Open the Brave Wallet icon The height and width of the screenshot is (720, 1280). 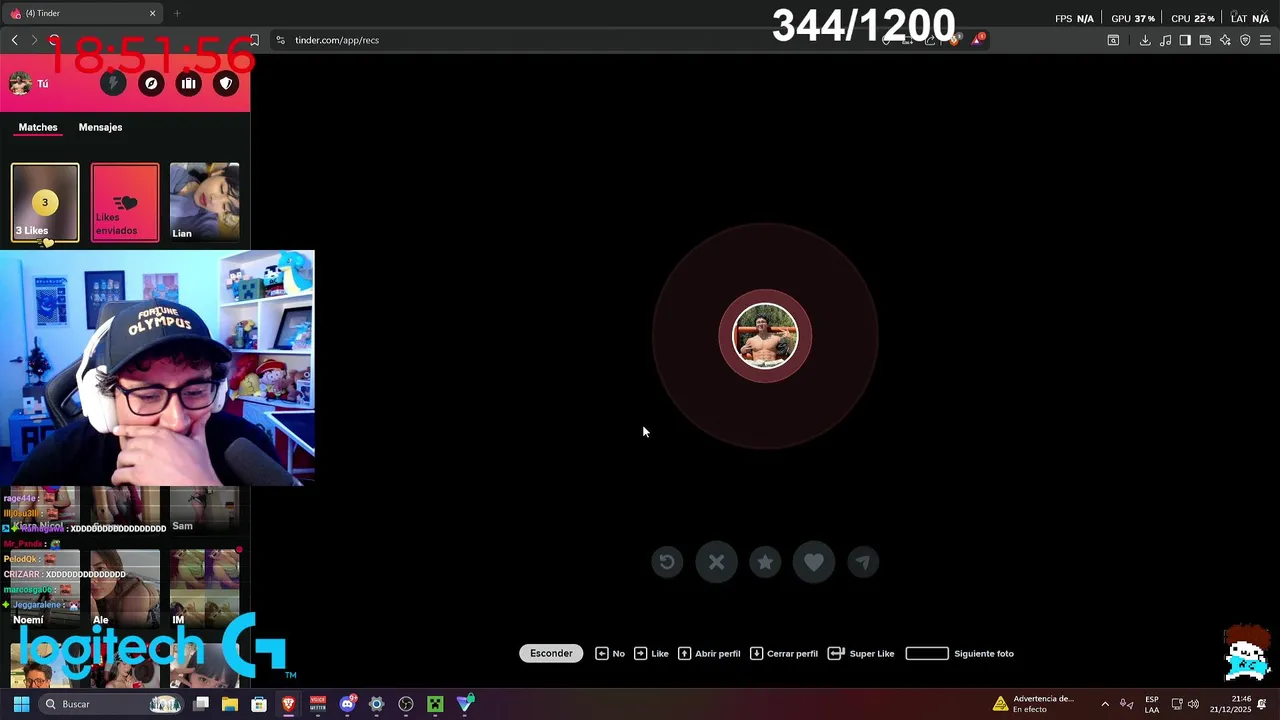1205,40
